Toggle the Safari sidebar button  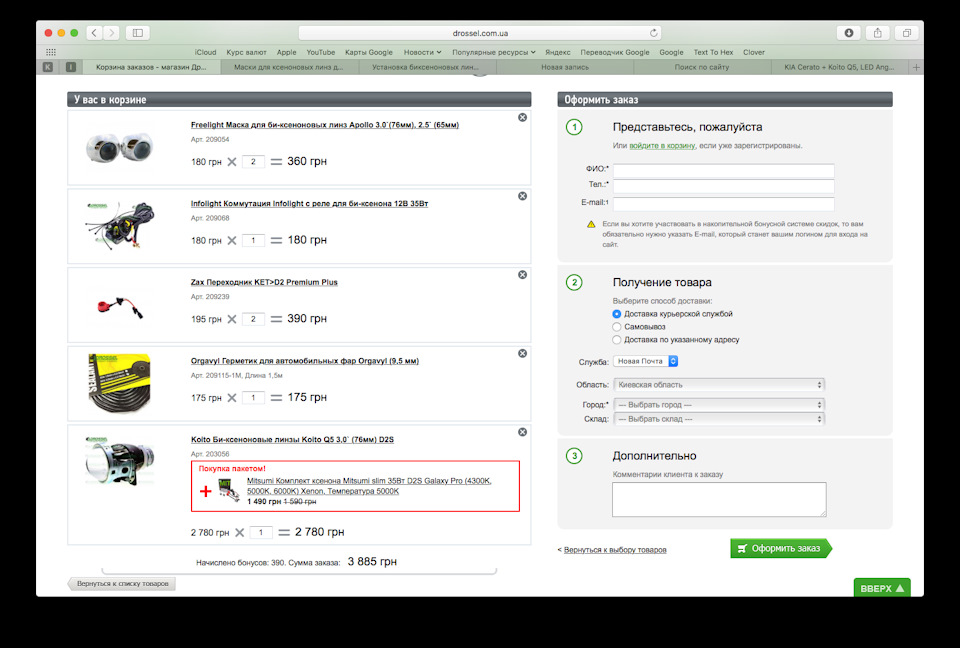138,33
